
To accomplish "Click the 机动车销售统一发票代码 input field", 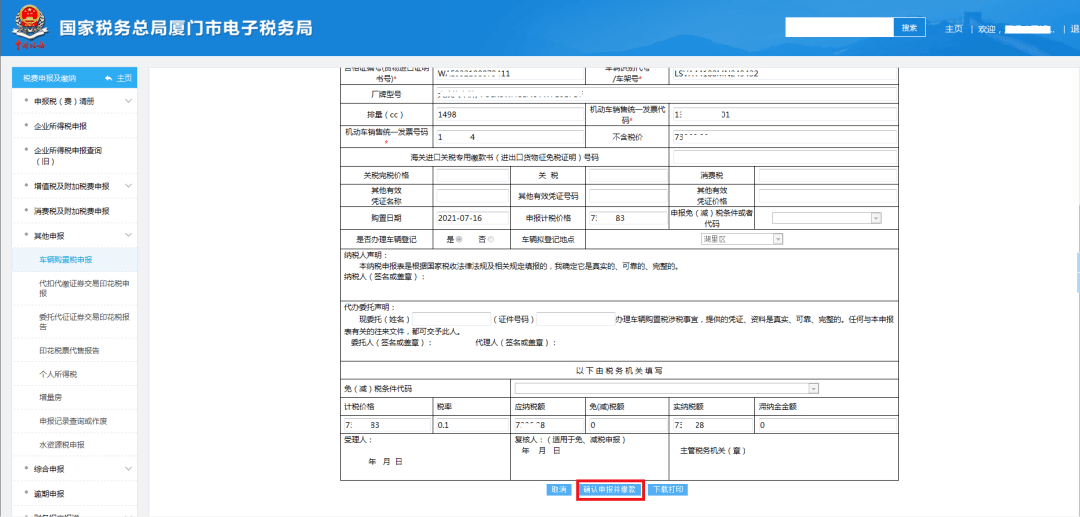I will [785, 115].
